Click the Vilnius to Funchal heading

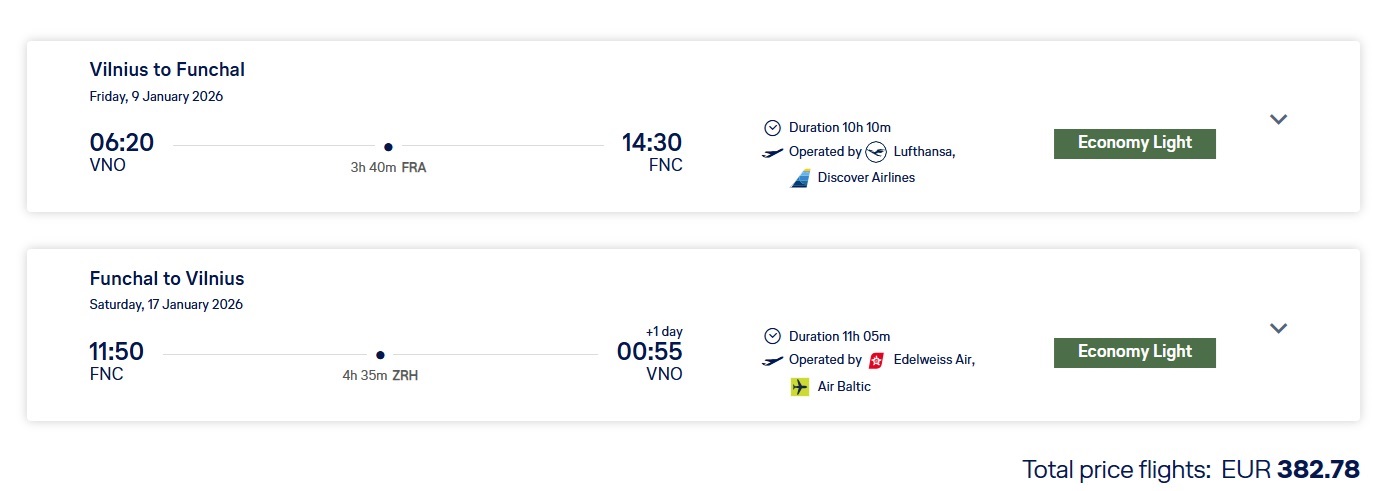[167, 70]
